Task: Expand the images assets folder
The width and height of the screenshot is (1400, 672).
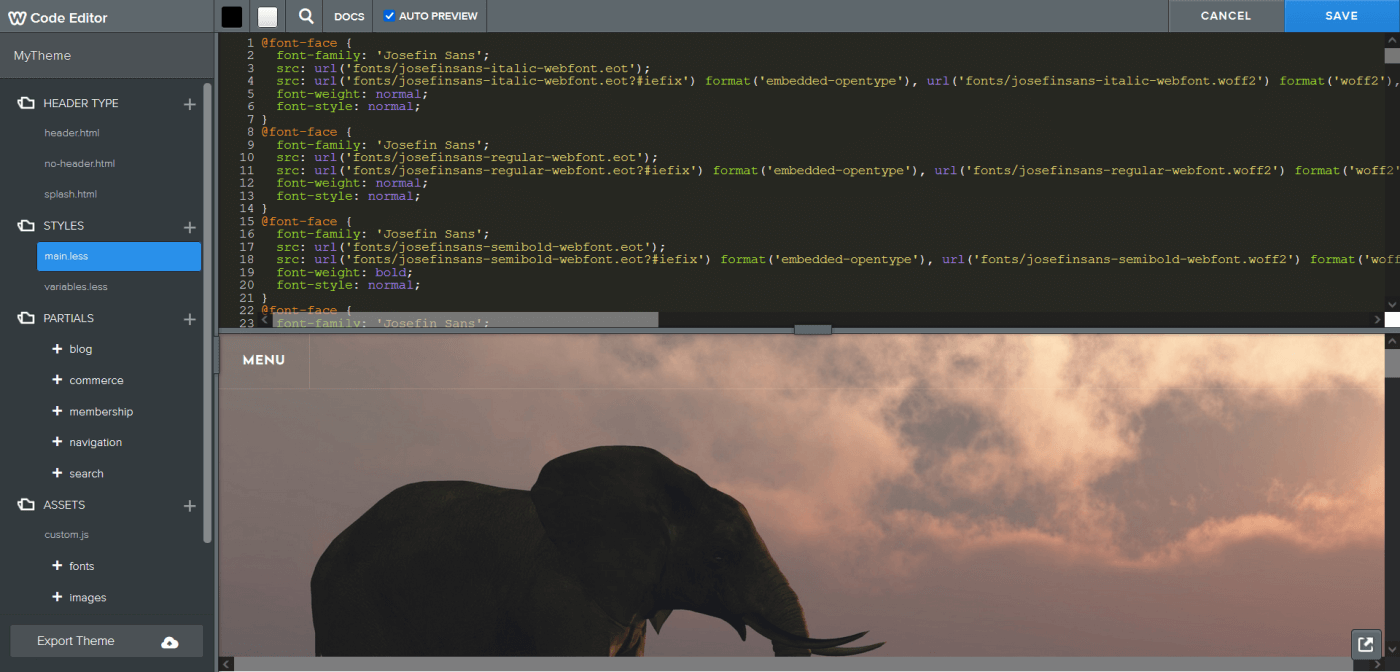Action: [57, 597]
